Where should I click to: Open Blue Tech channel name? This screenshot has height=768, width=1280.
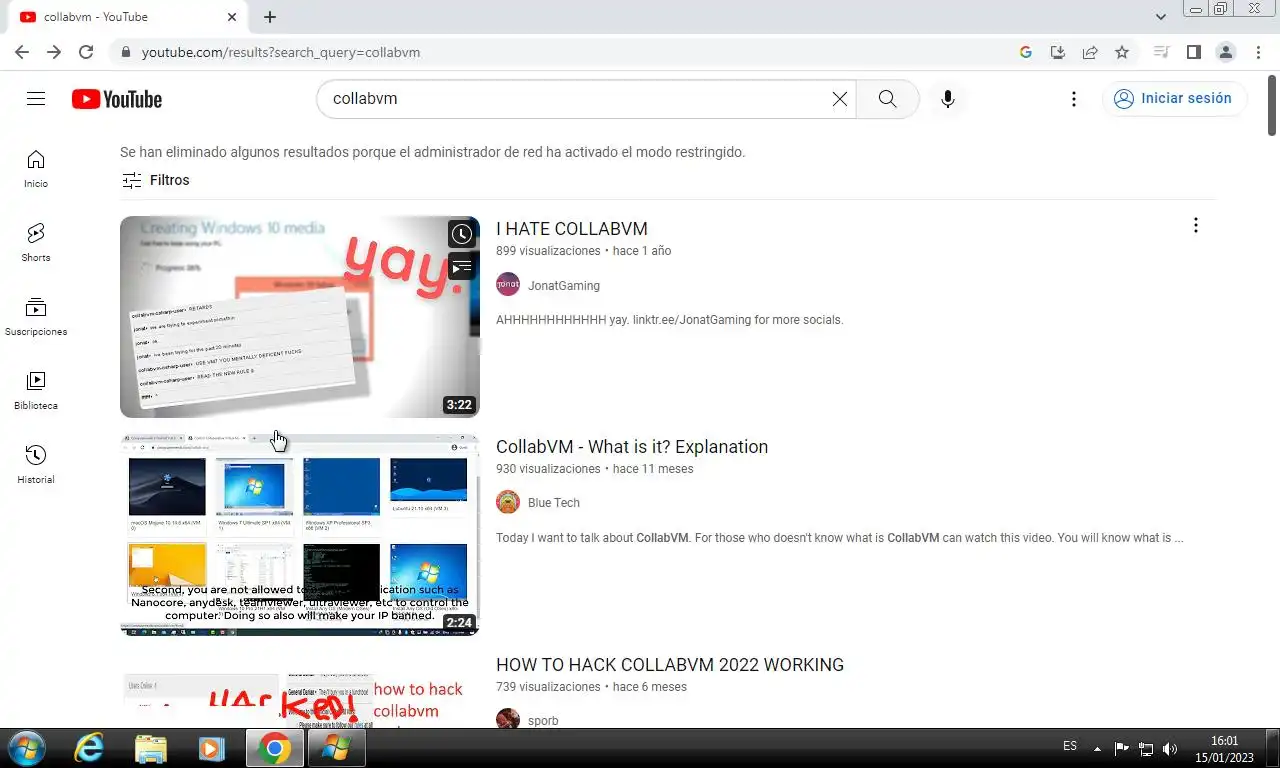pos(554,503)
